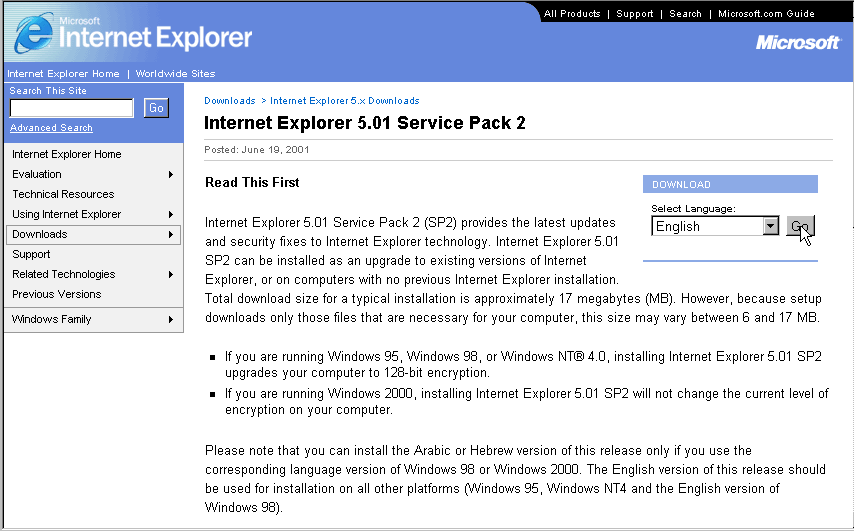Click the Search This Site label

48,90
